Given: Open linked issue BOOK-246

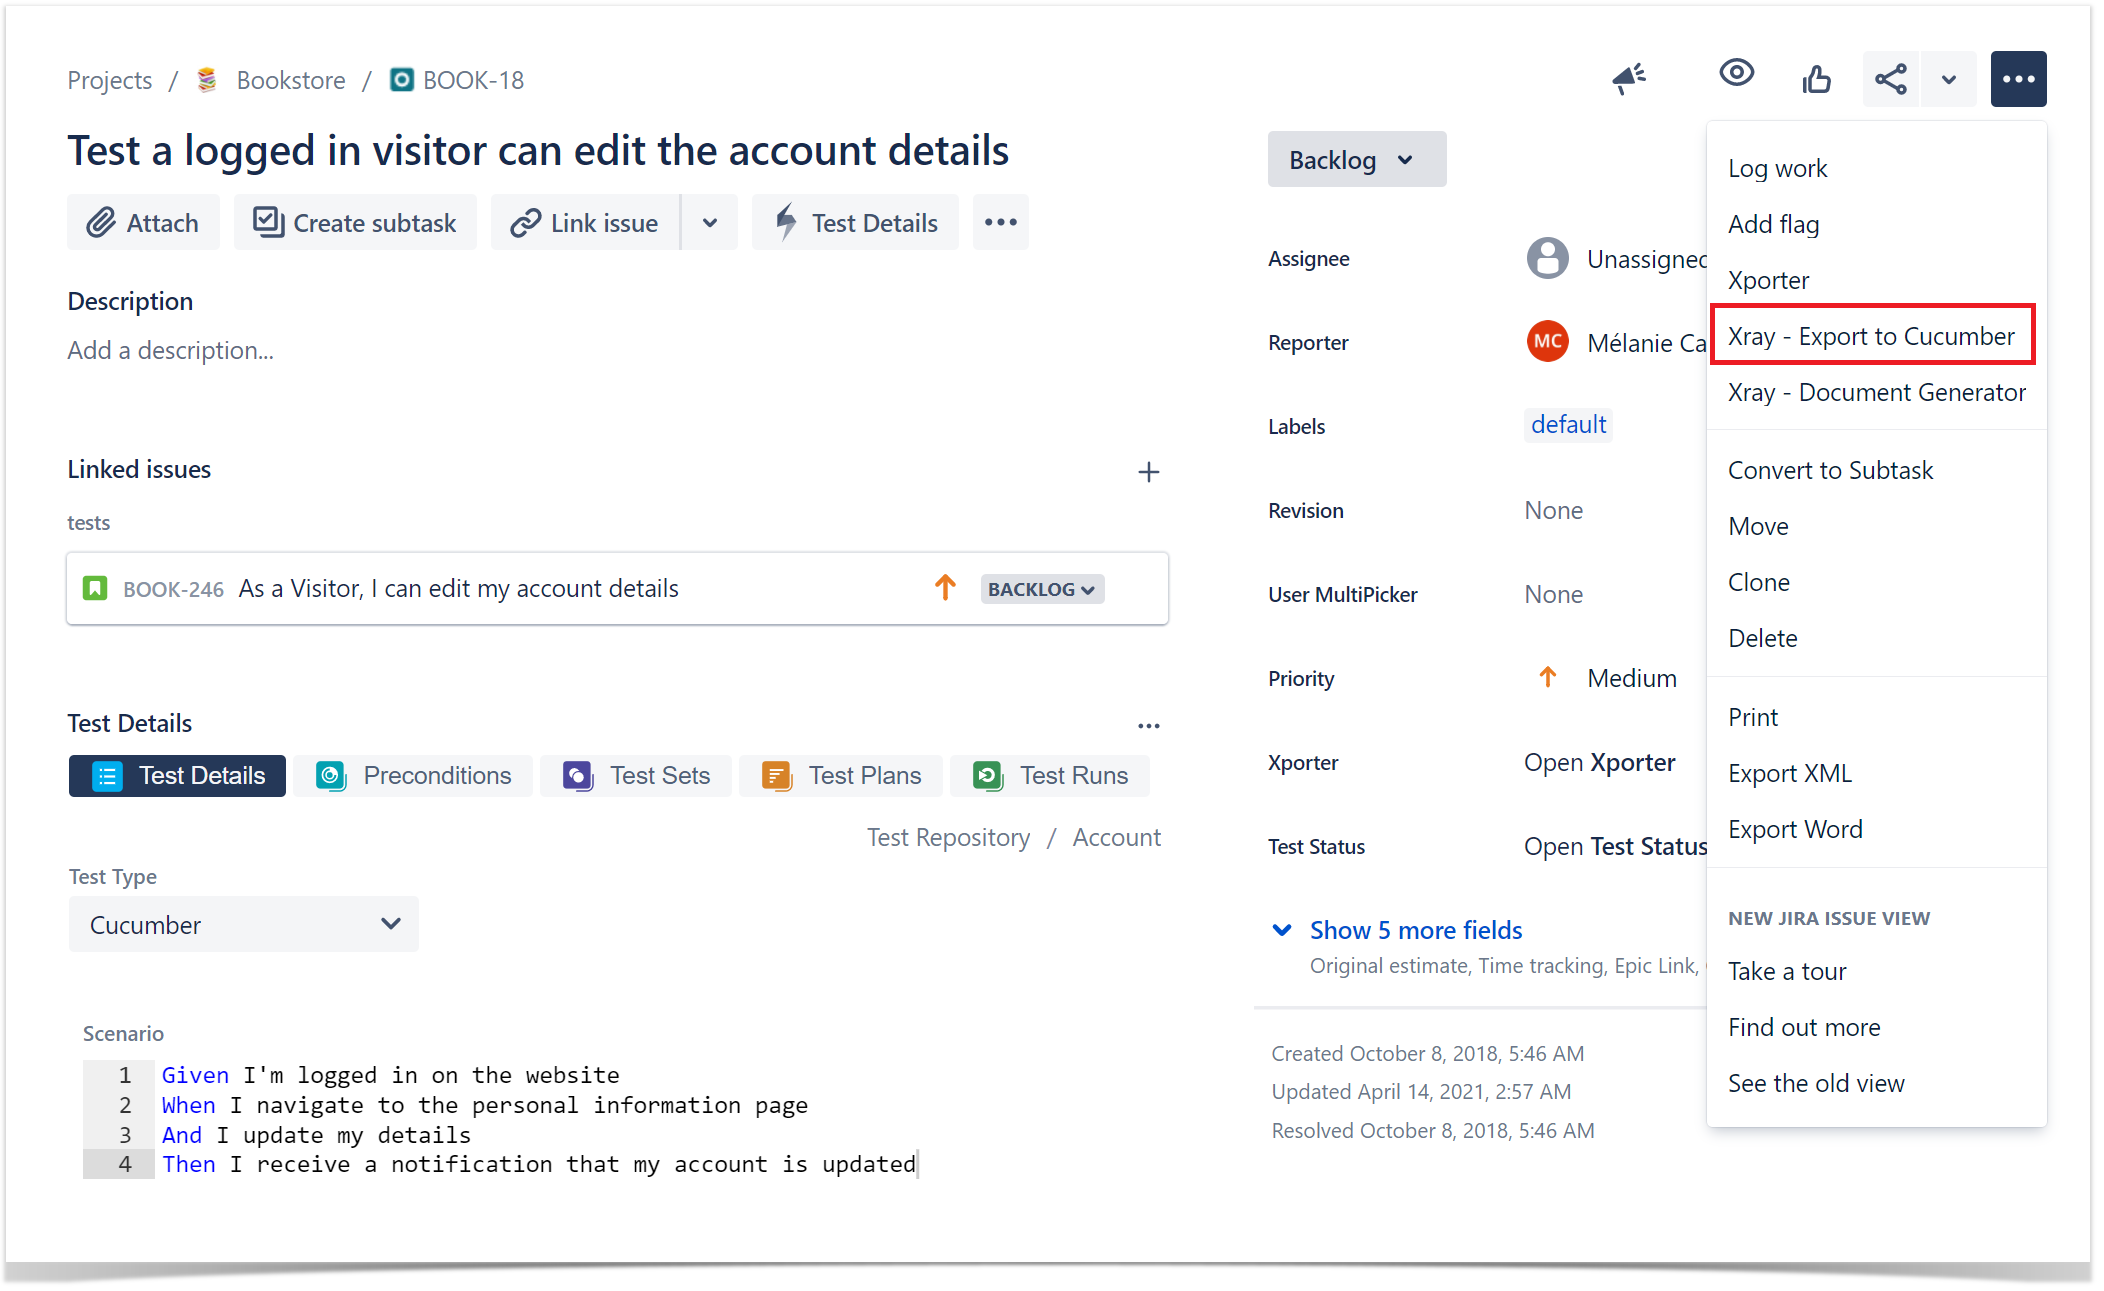Looking at the screenshot, I should tap(173, 589).
